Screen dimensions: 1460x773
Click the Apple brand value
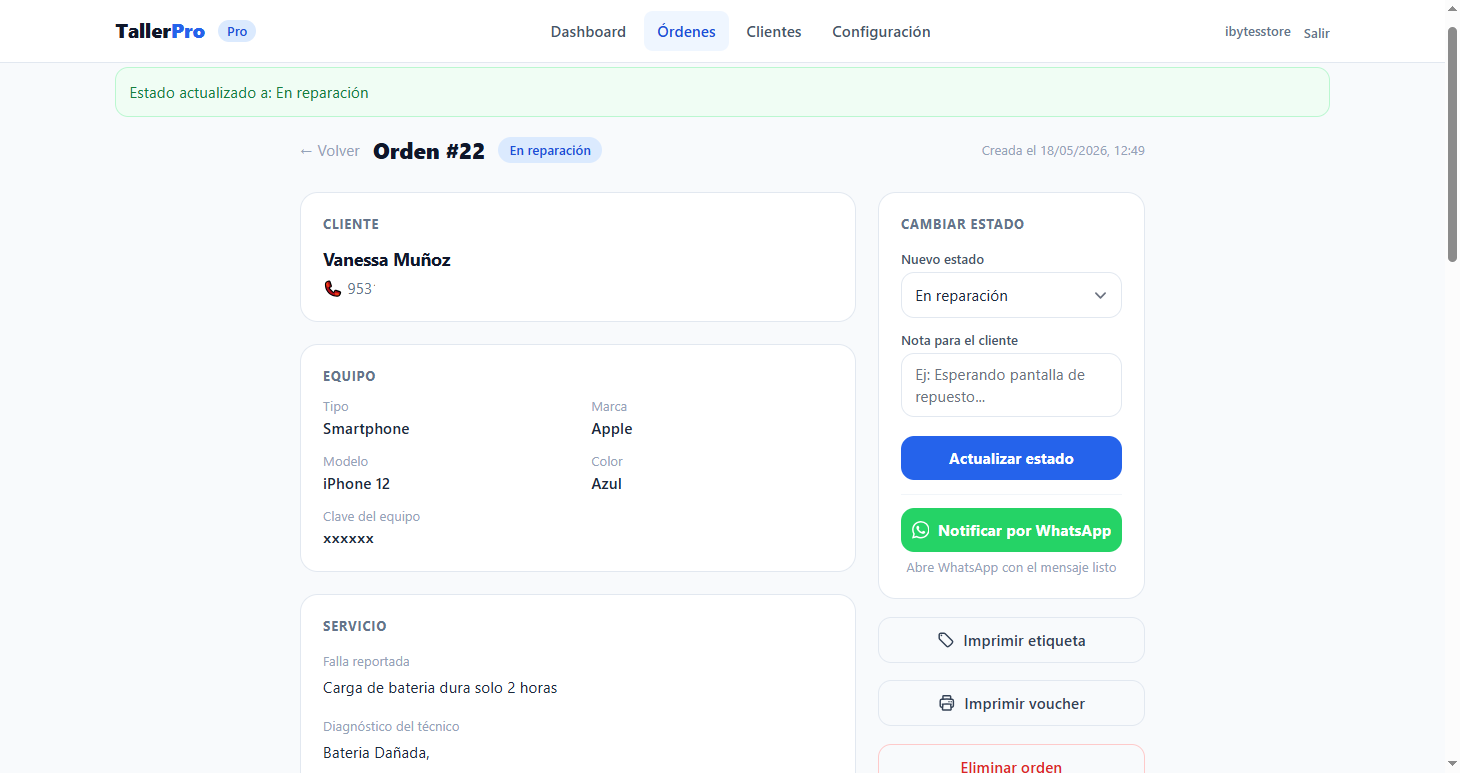(612, 429)
